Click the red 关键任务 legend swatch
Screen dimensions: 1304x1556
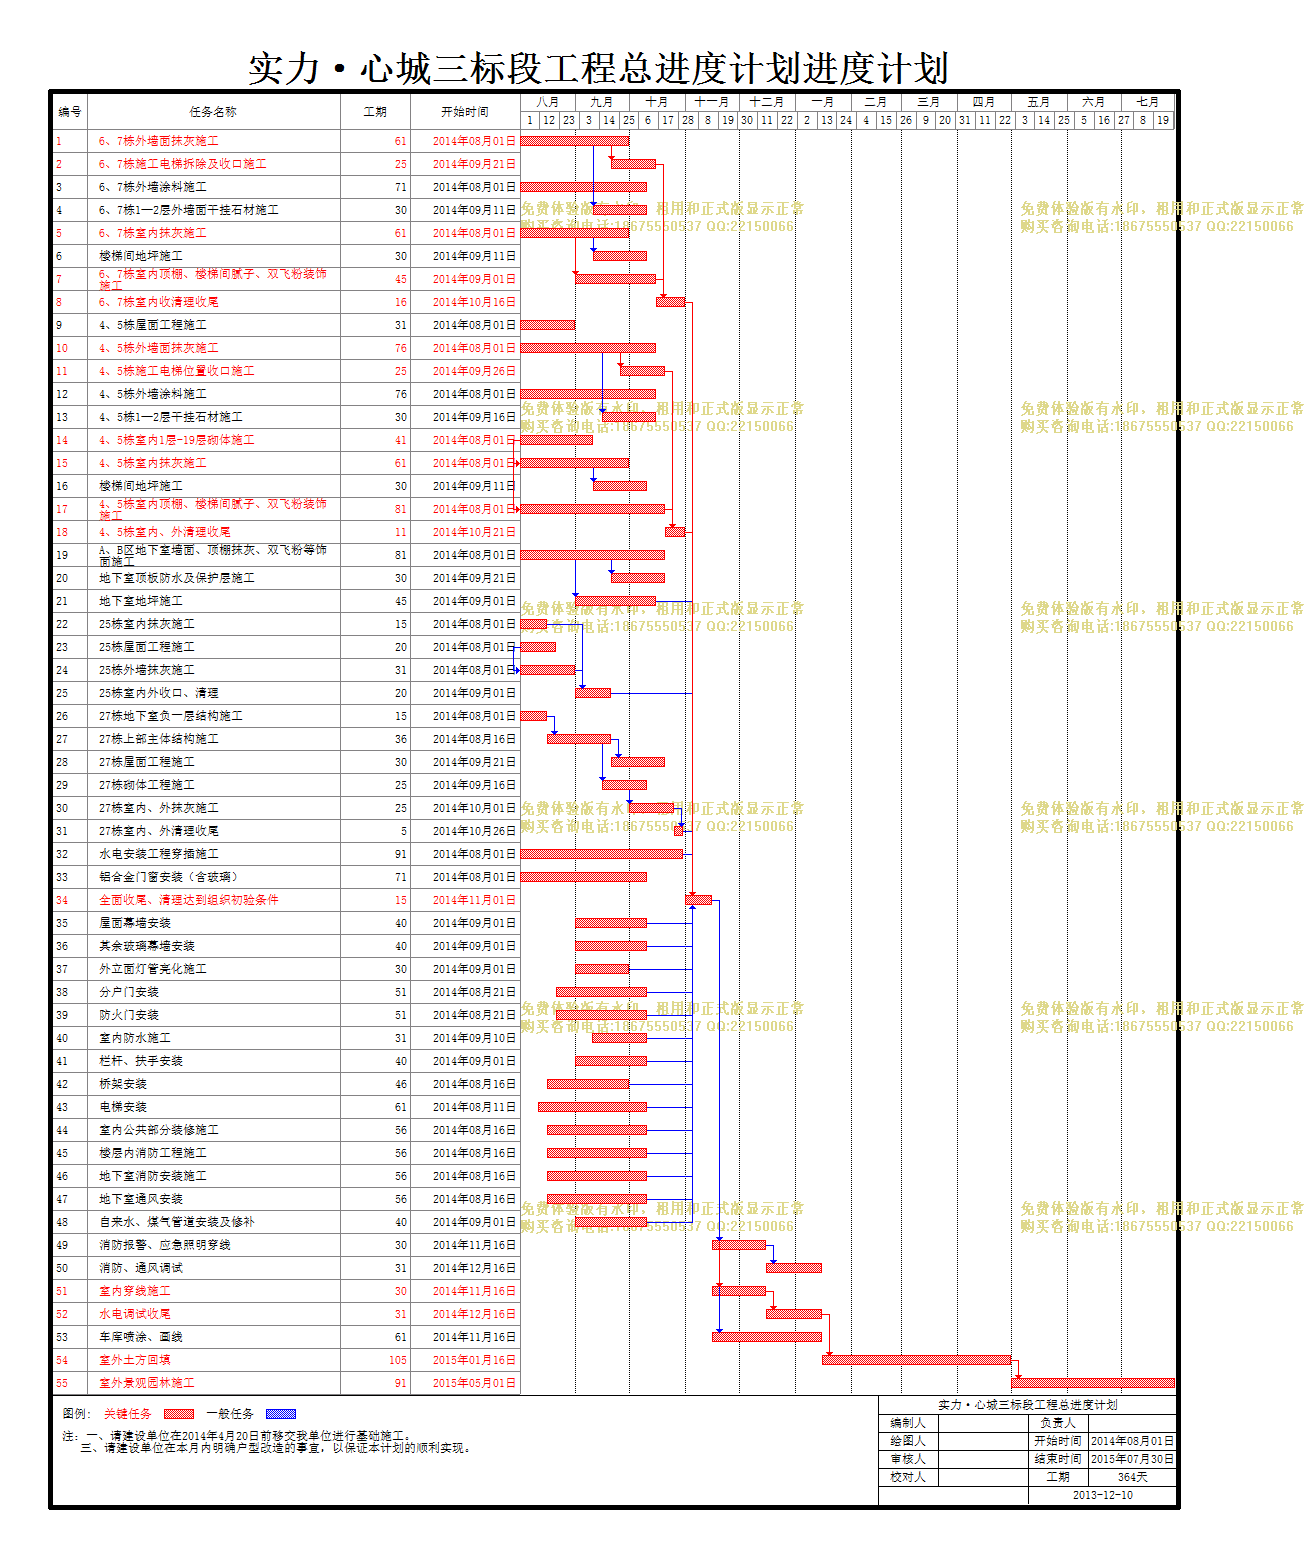pyautogui.click(x=179, y=1414)
